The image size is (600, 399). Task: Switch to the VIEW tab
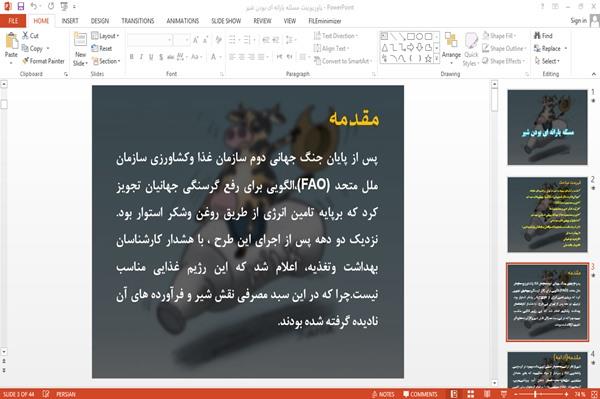click(x=290, y=21)
